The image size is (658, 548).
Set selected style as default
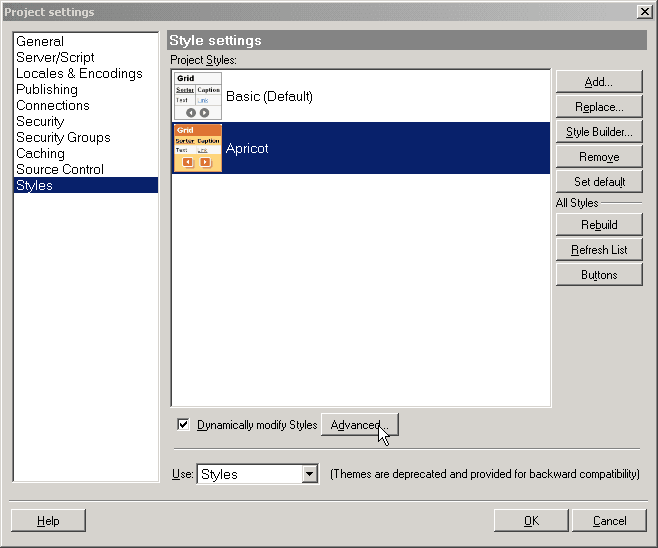coord(598,182)
